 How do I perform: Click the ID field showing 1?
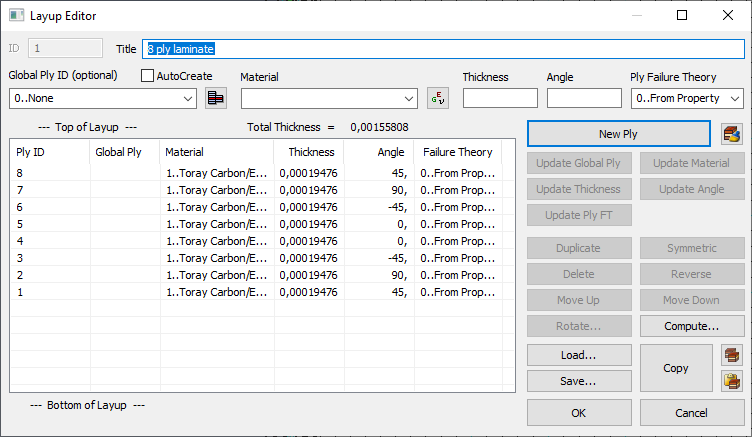(65, 48)
